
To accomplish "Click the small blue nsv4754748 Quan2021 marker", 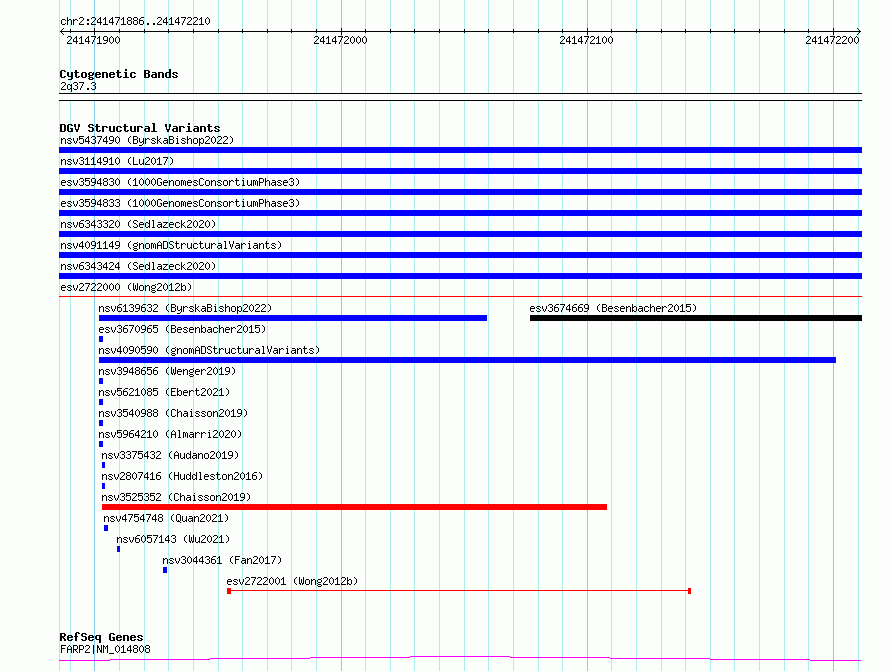I will pyautogui.click(x=106, y=528).
